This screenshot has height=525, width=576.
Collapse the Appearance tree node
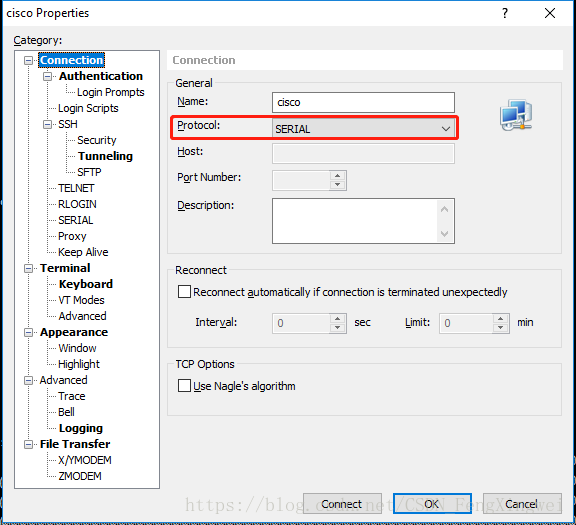click(28, 332)
